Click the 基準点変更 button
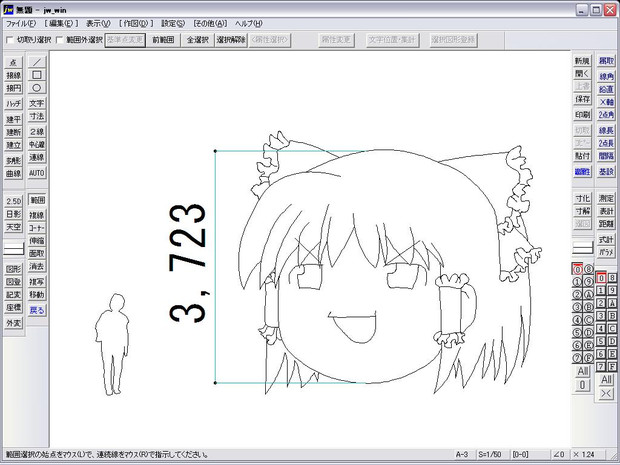Viewport: 620px width, 465px height. point(125,40)
